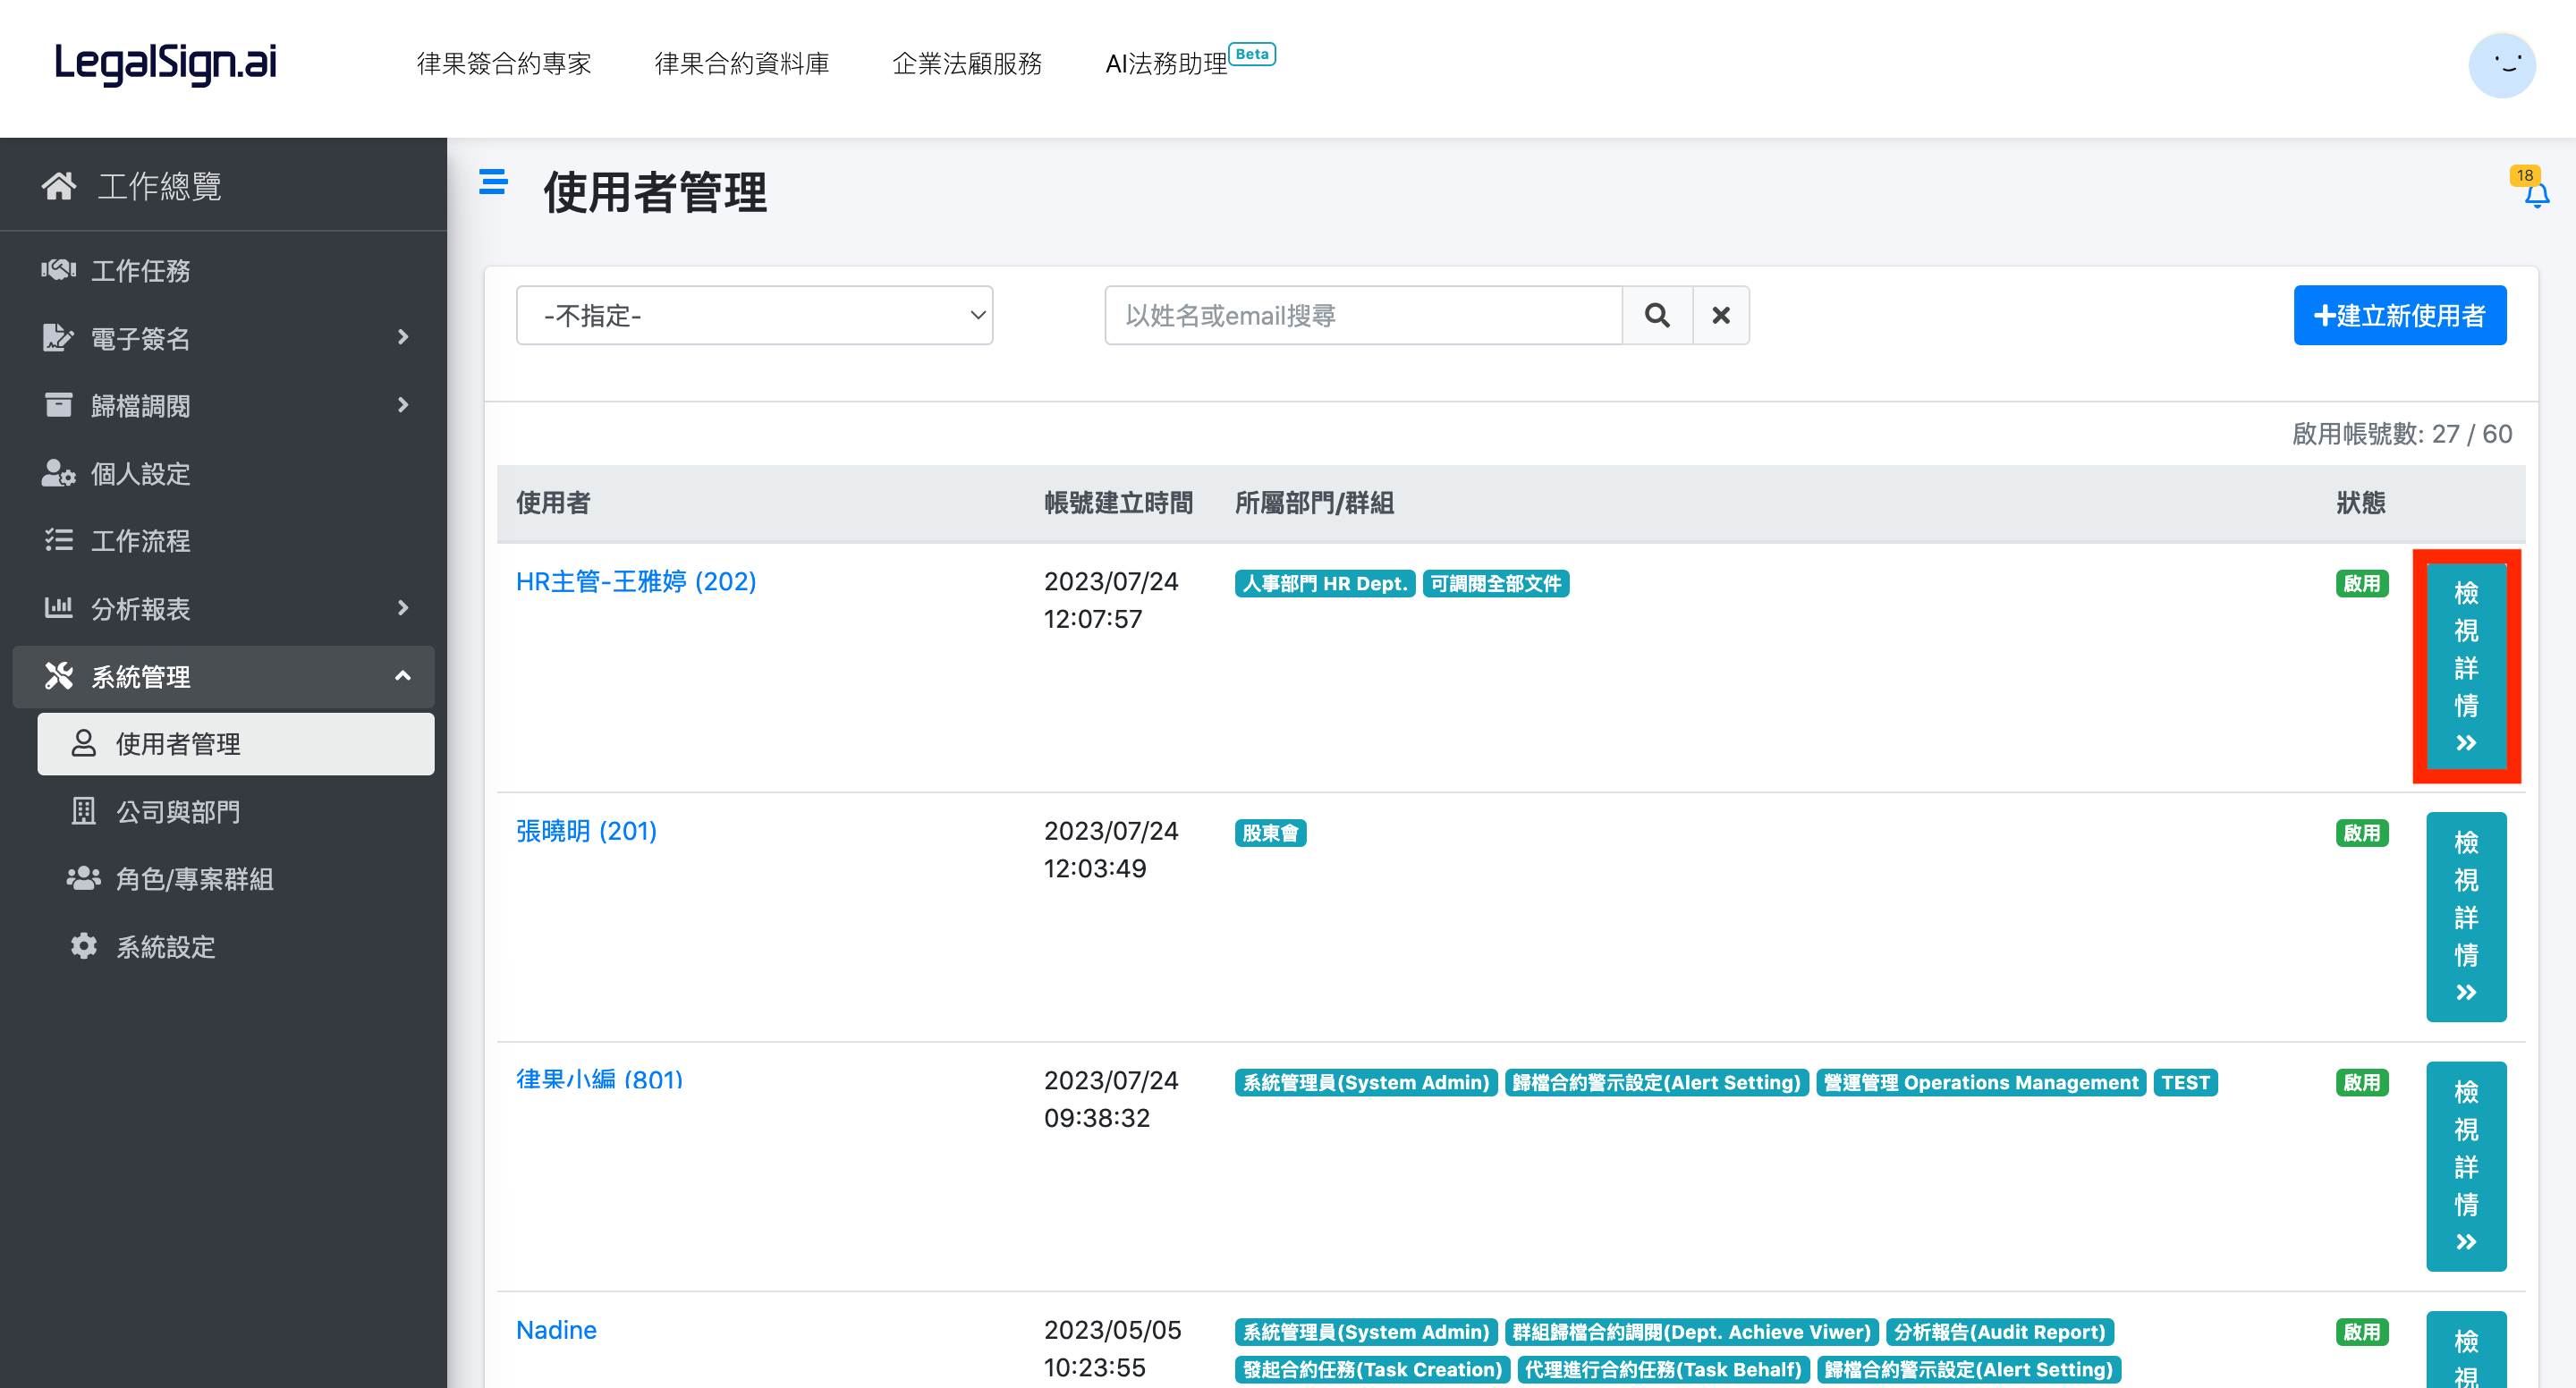Click the TEST tag

(x=2185, y=1082)
